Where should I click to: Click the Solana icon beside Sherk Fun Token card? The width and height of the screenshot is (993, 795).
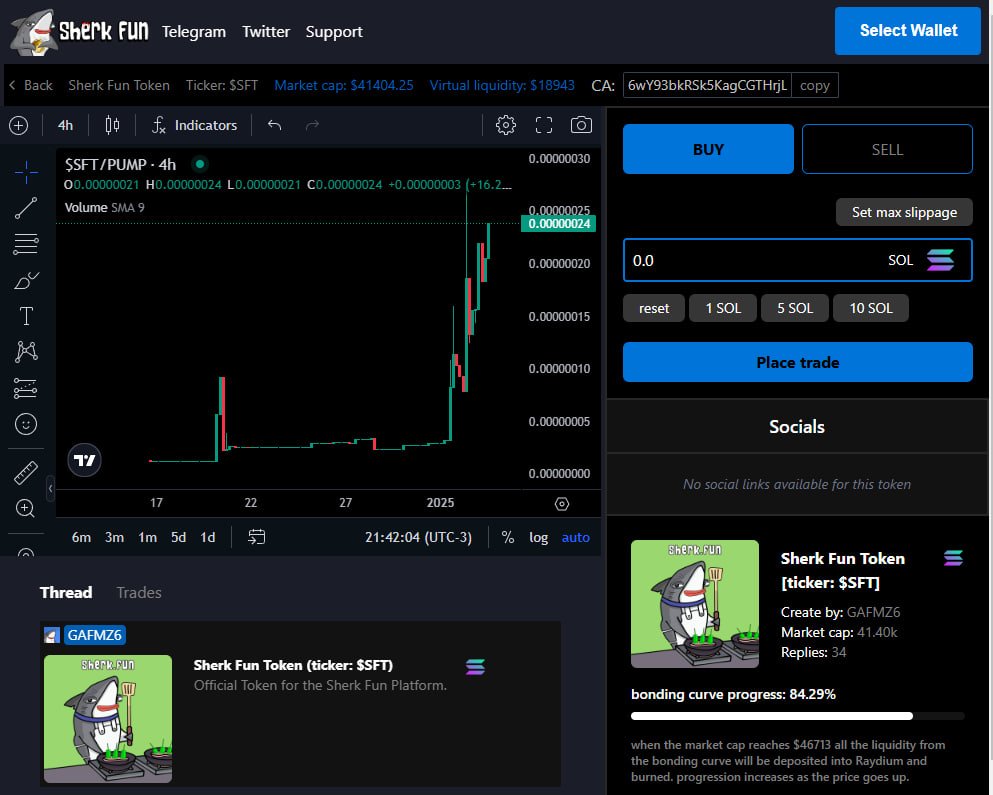point(953,558)
